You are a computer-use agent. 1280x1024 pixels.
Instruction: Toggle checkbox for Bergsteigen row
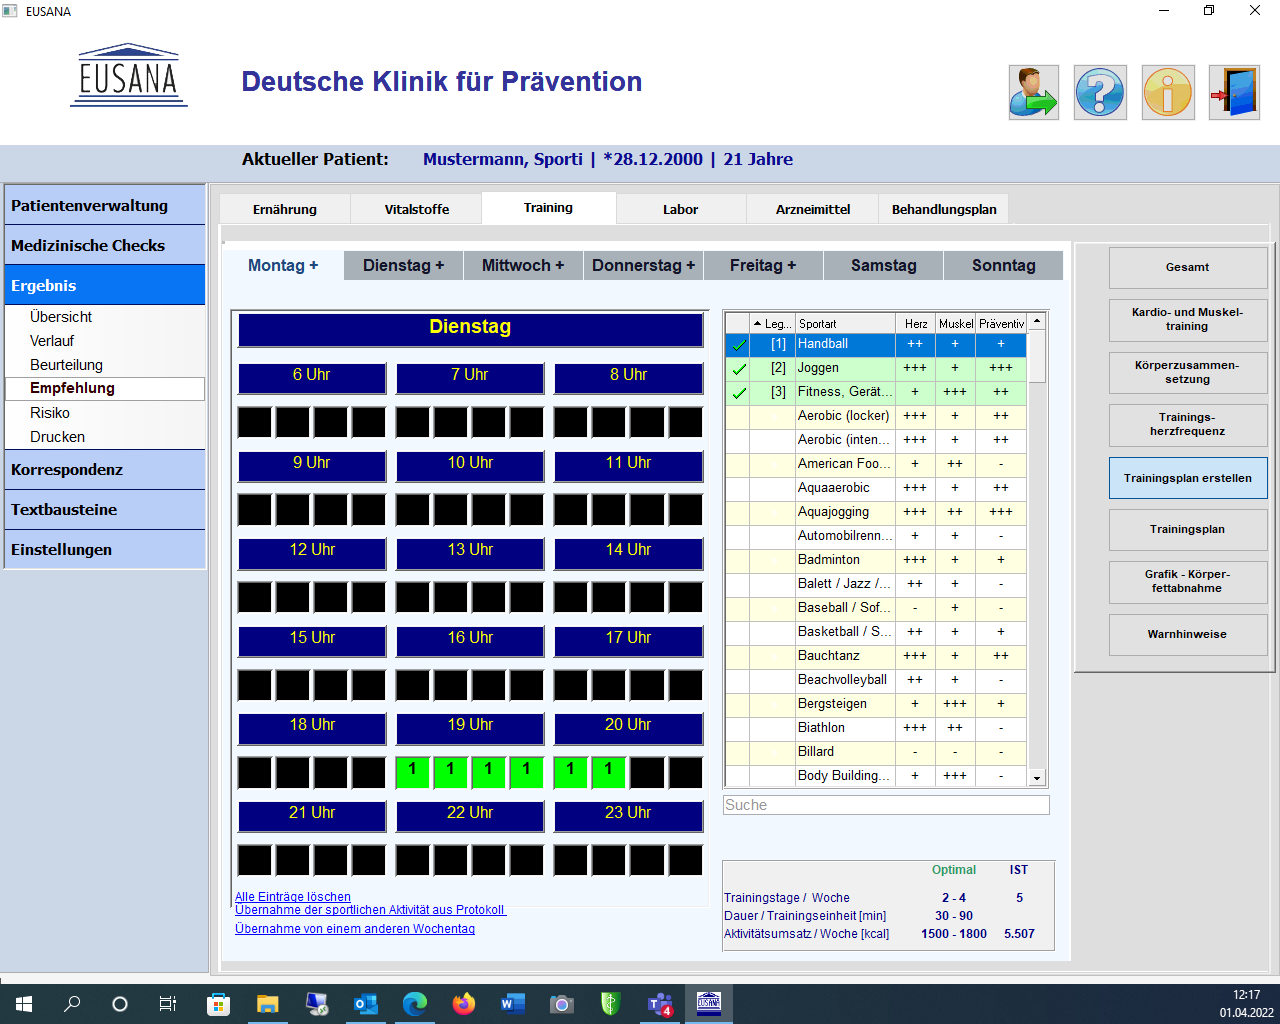[738, 704]
